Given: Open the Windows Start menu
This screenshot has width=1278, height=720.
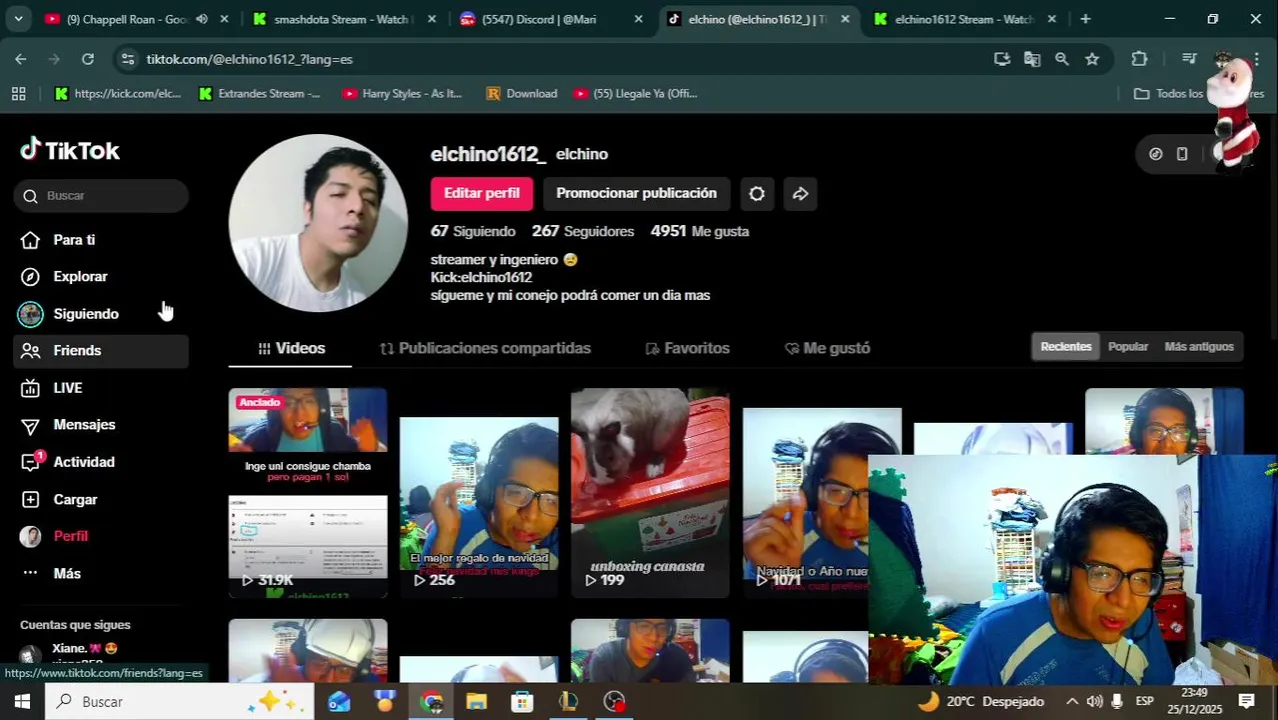Looking at the screenshot, I should click(22, 701).
